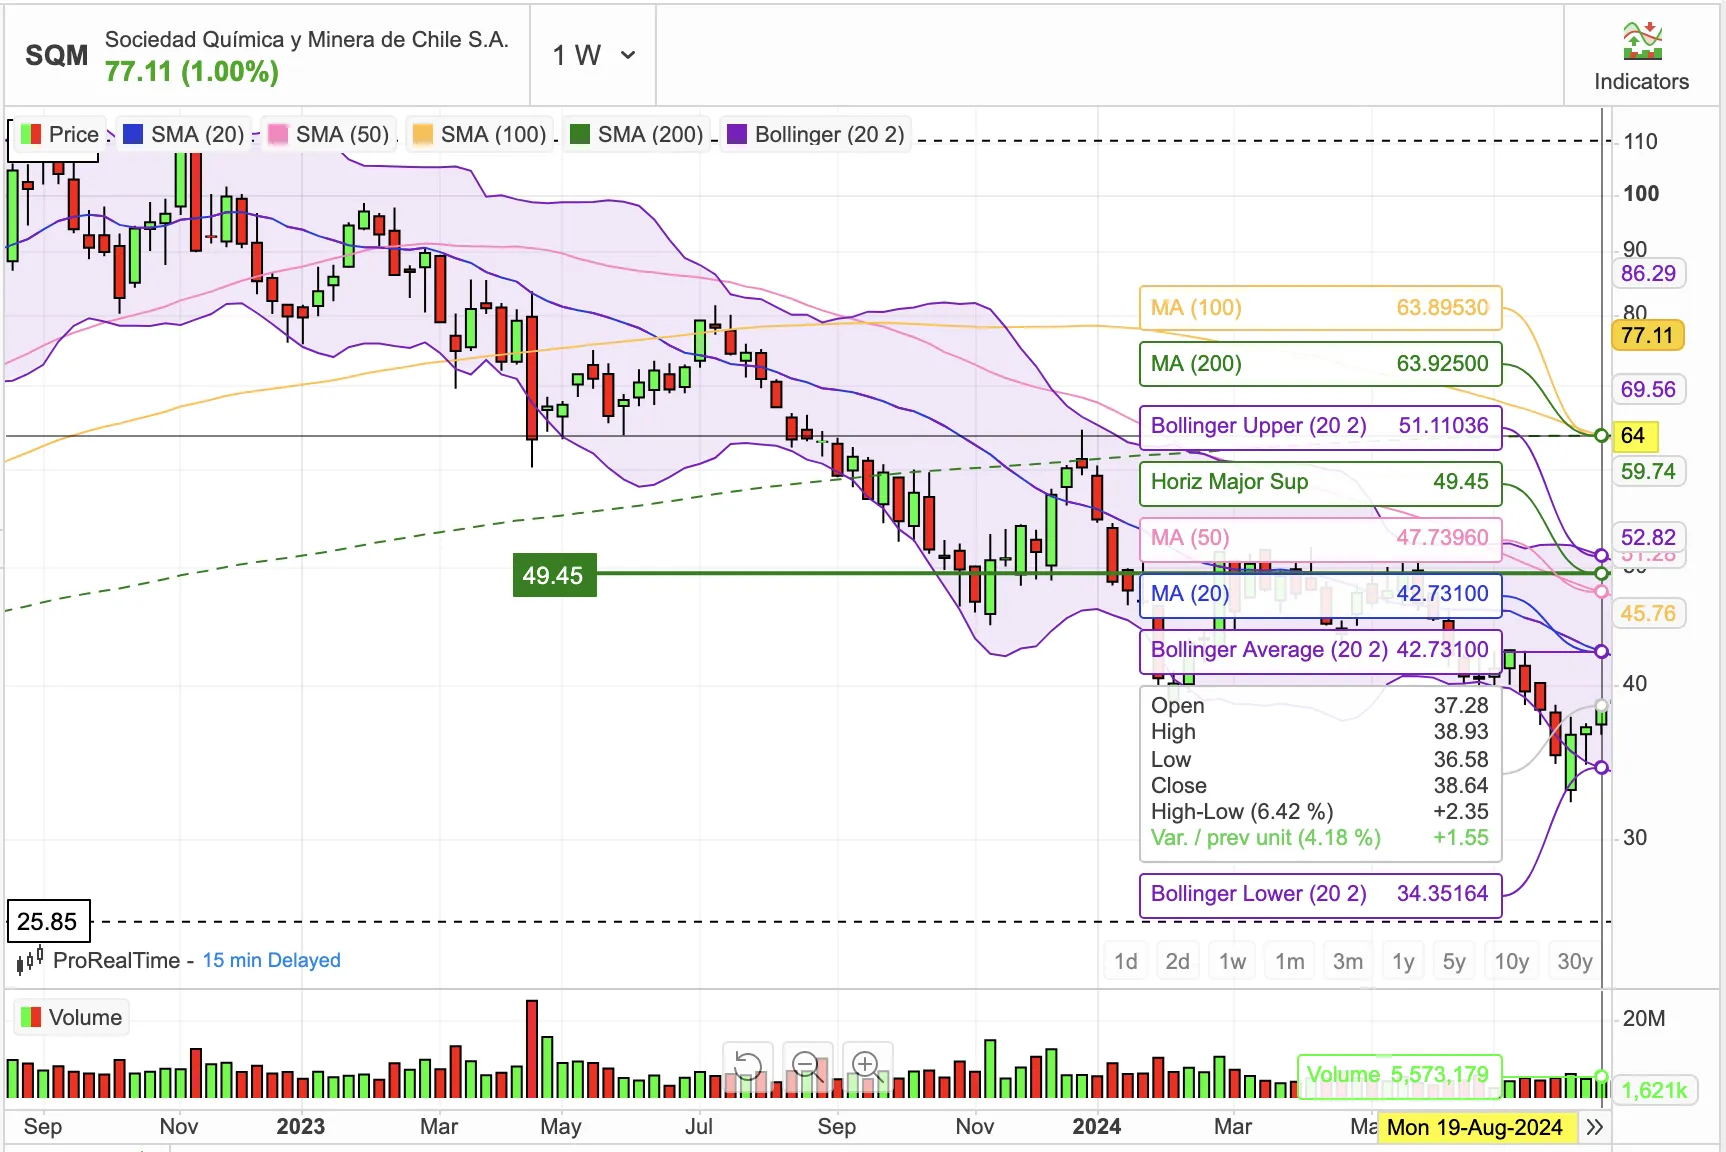Click the chart reset/undo icon

coord(748,1067)
